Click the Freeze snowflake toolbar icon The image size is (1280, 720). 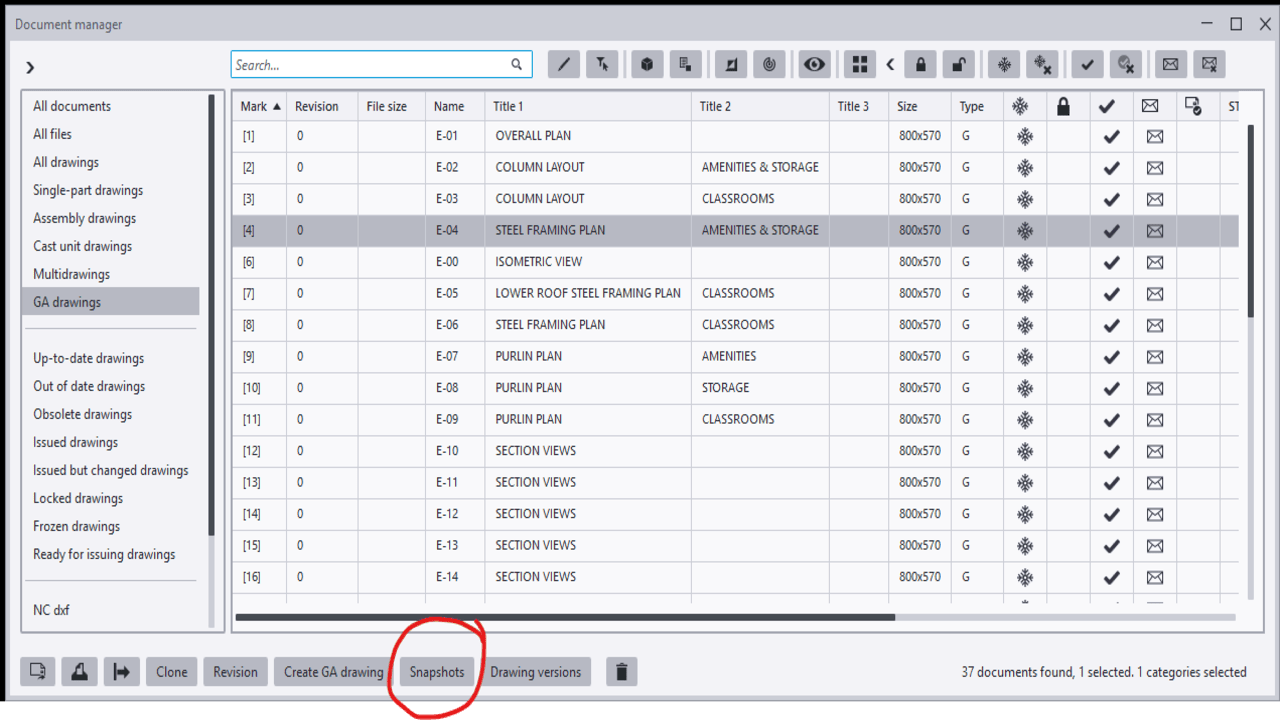1004,65
